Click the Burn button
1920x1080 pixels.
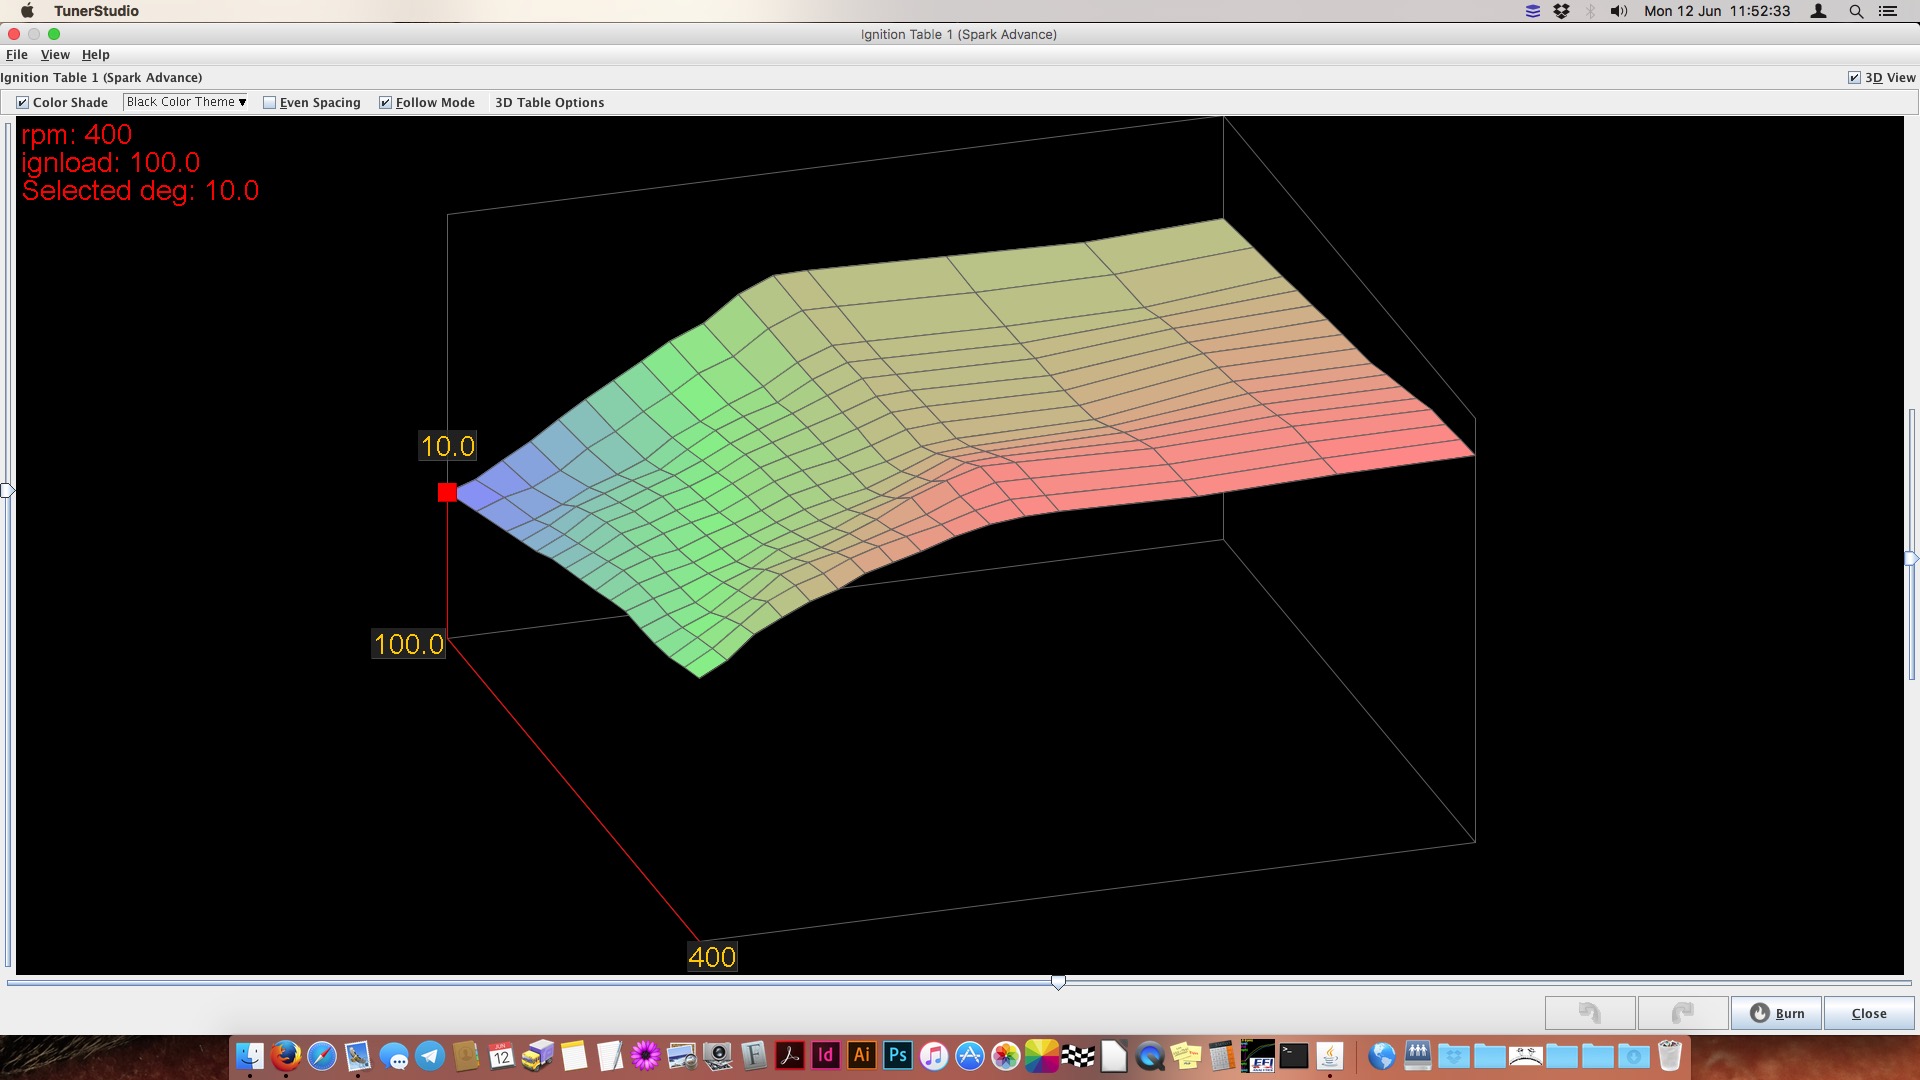[x=1776, y=1013]
